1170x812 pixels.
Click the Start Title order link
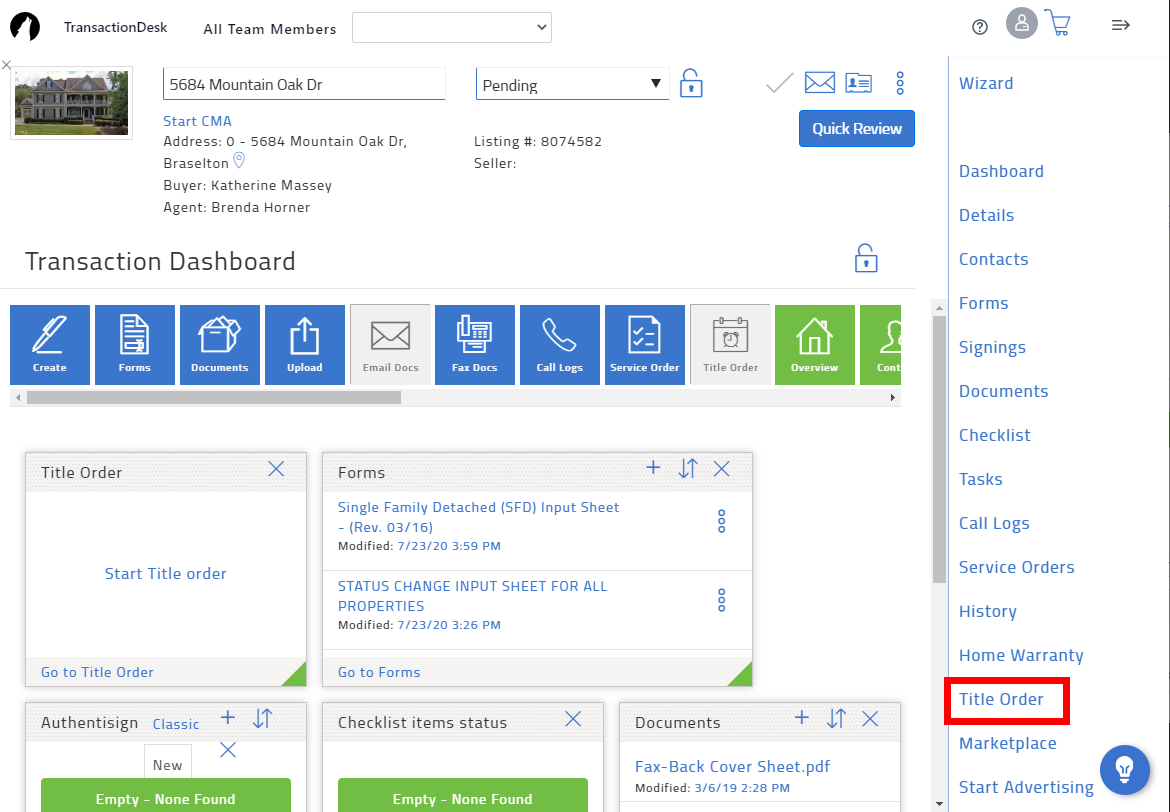point(166,574)
